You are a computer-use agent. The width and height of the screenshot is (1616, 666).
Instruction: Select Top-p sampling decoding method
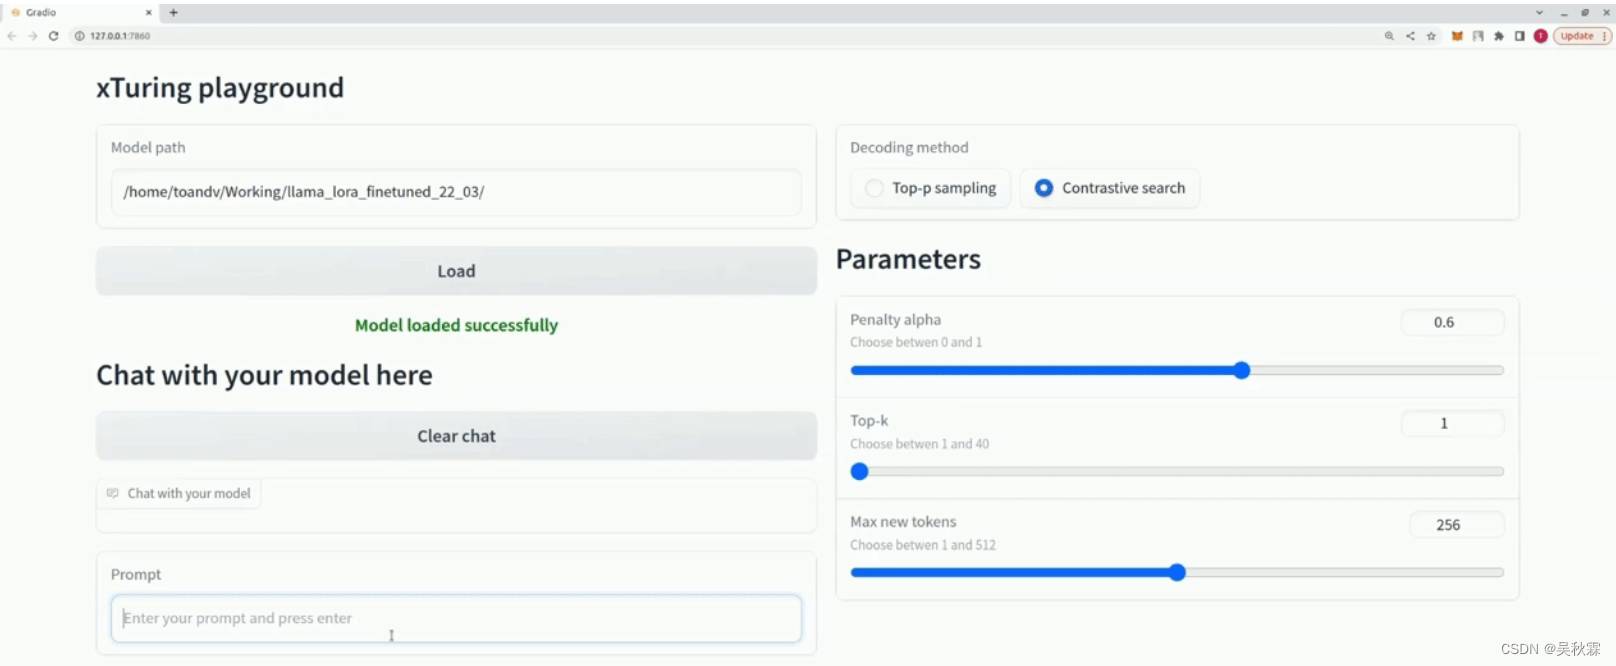pyautogui.click(x=874, y=188)
